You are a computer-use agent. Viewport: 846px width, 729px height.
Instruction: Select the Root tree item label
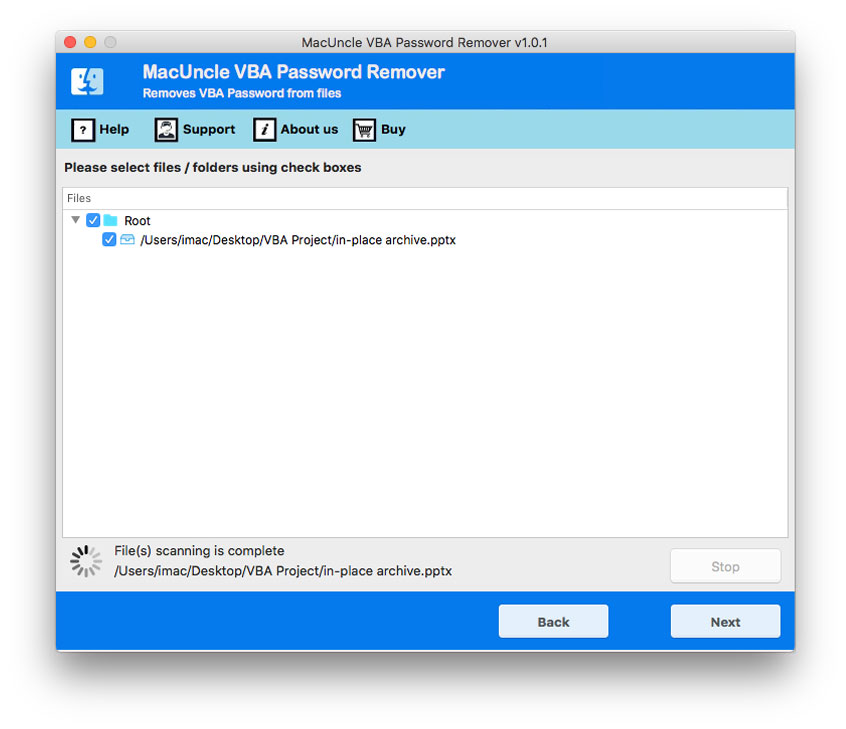[x=137, y=221]
